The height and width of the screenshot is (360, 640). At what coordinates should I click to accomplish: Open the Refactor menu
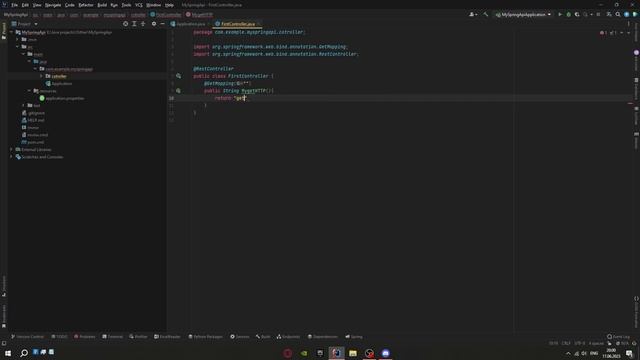pos(86,5)
